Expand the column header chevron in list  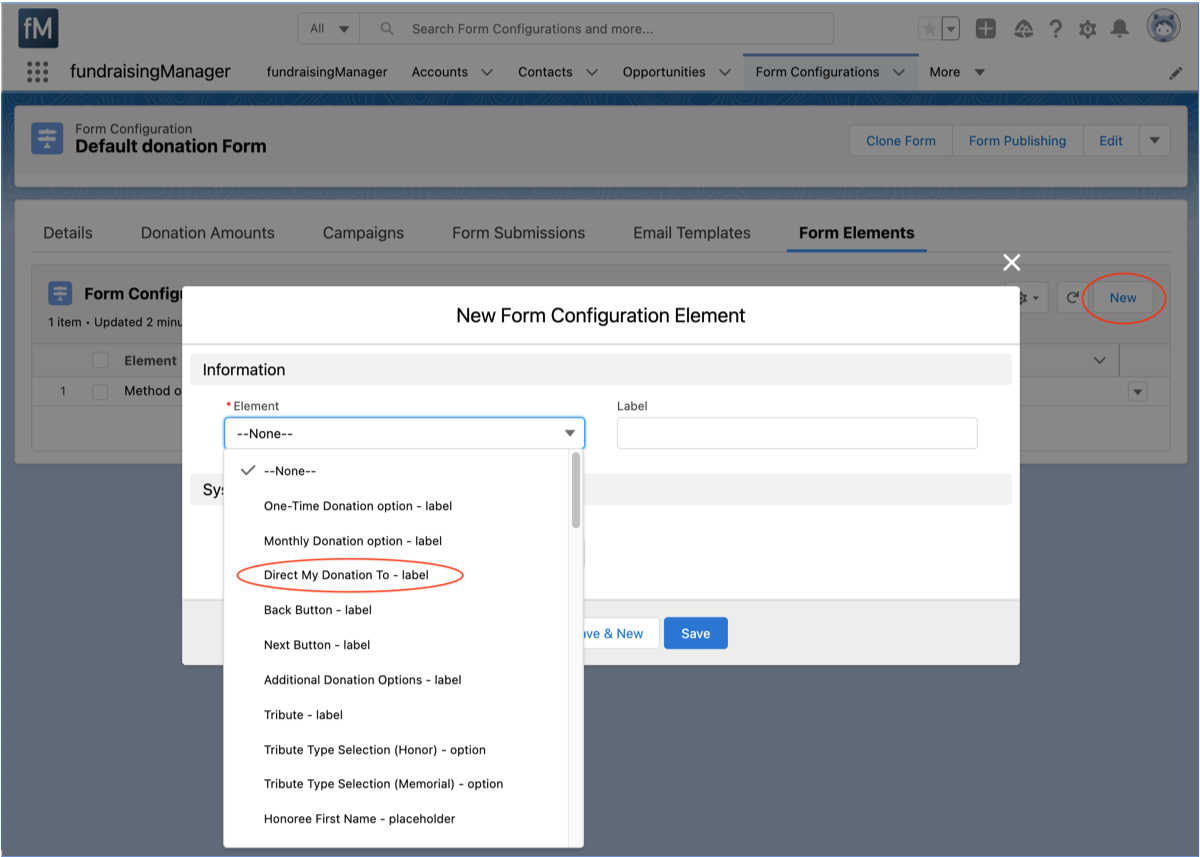click(x=1100, y=360)
